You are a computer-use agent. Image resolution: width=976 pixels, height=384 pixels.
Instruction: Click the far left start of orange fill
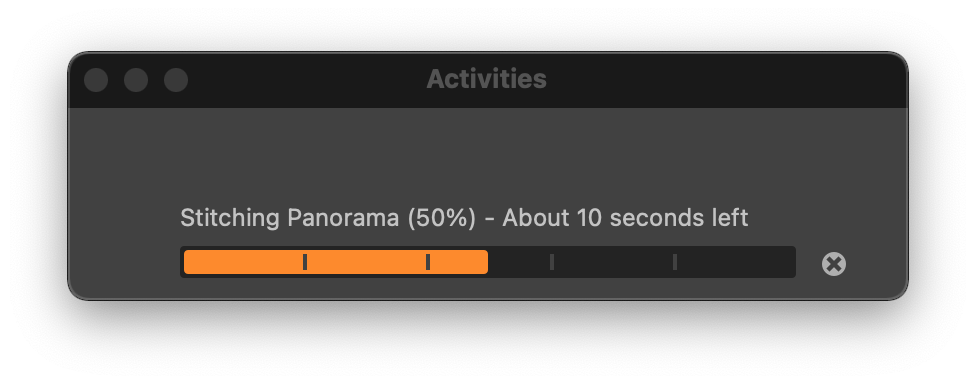click(186, 262)
